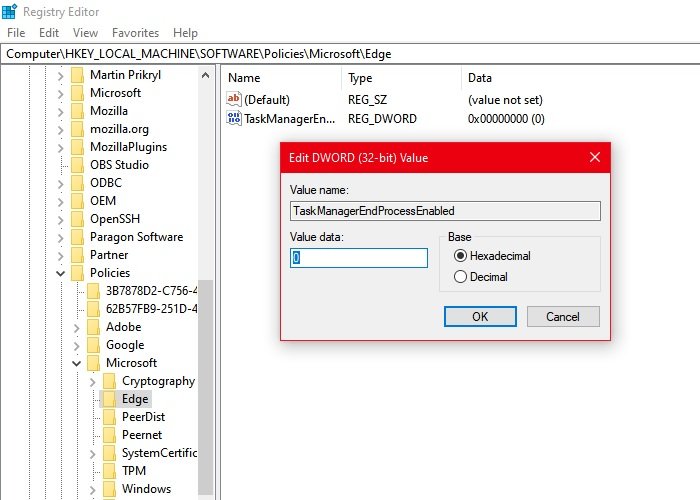Click the tree pane vertical scrollbar thumb
Image resolution: width=700 pixels, height=500 pixels.
tap(205, 388)
